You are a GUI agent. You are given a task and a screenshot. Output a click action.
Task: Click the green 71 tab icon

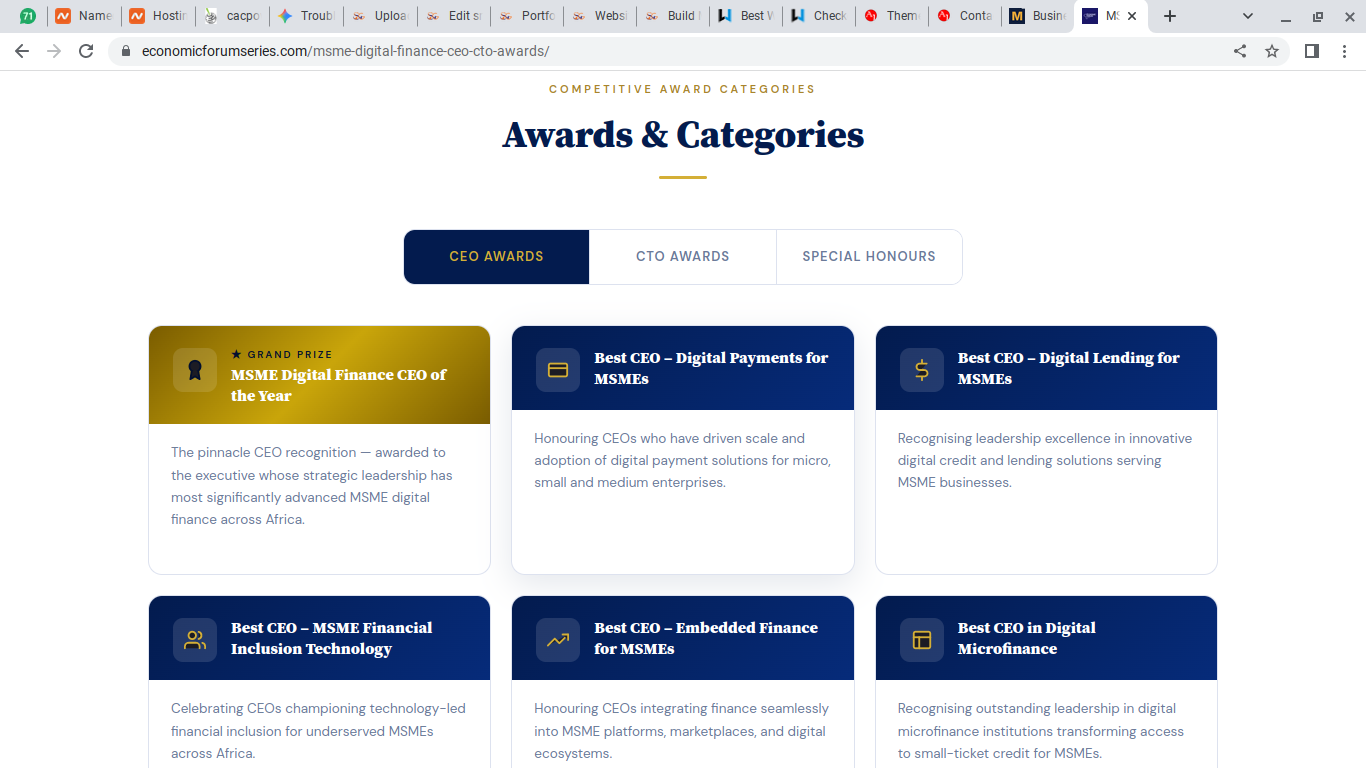pos(28,16)
